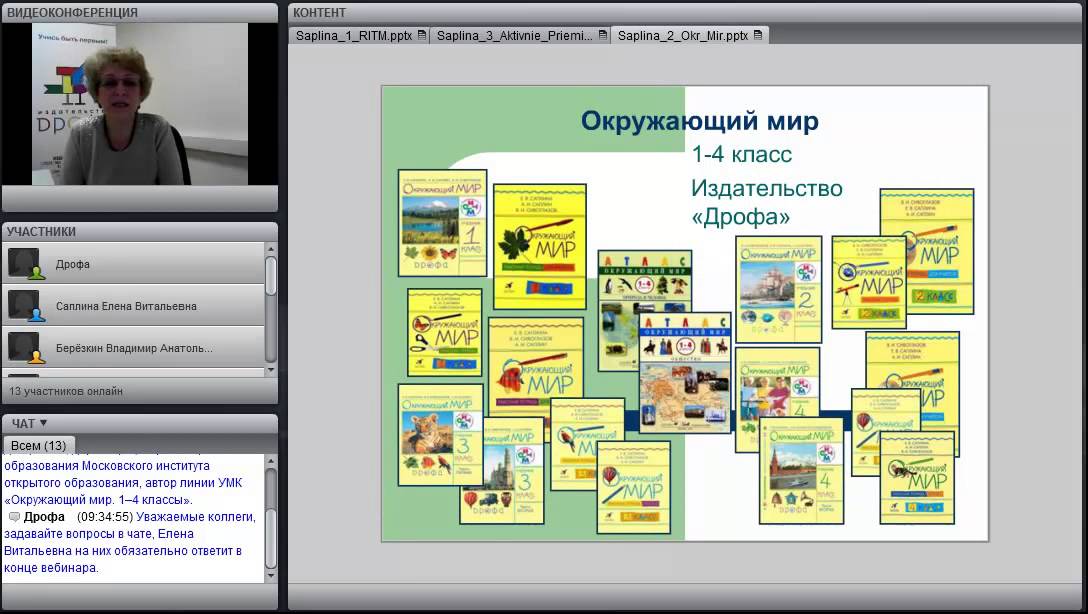Click file icon on Saplina_1_RITM.pptx tab

pyautogui.click(x=421, y=35)
